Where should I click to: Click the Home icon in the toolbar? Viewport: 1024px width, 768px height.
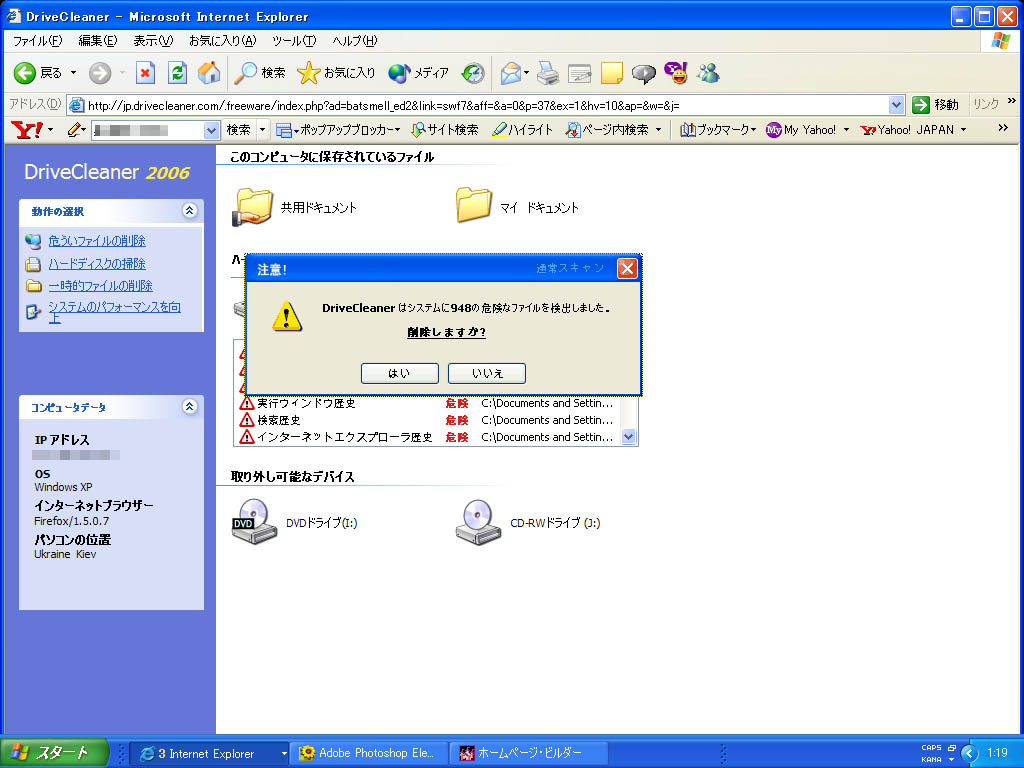[x=209, y=72]
